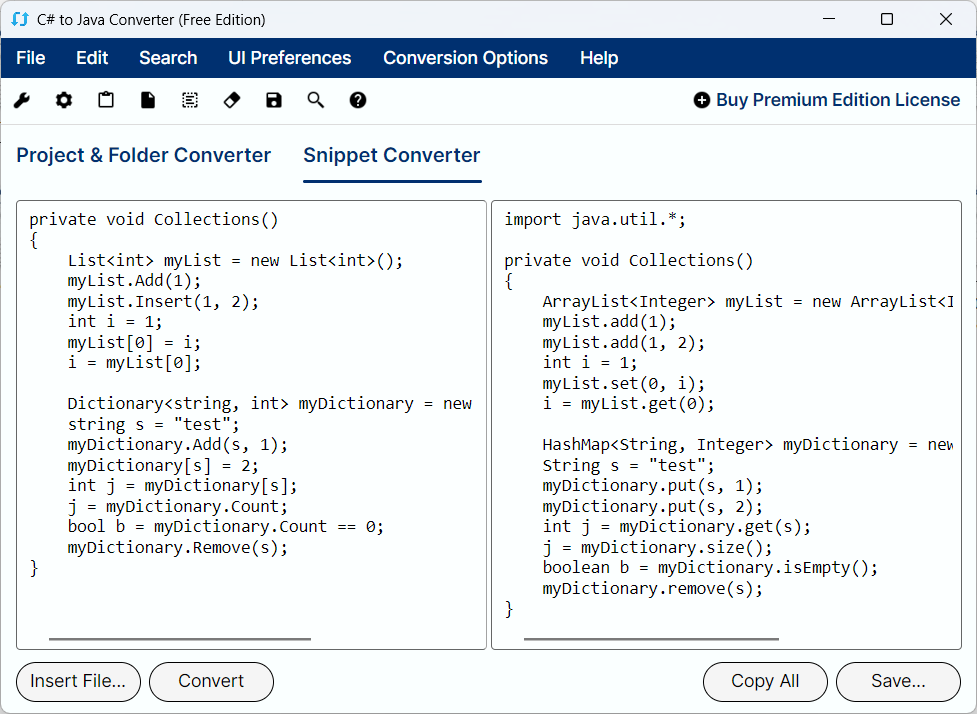The height and width of the screenshot is (714, 977).
Task: Clear content with the eraser icon
Action: [x=232, y=100]
